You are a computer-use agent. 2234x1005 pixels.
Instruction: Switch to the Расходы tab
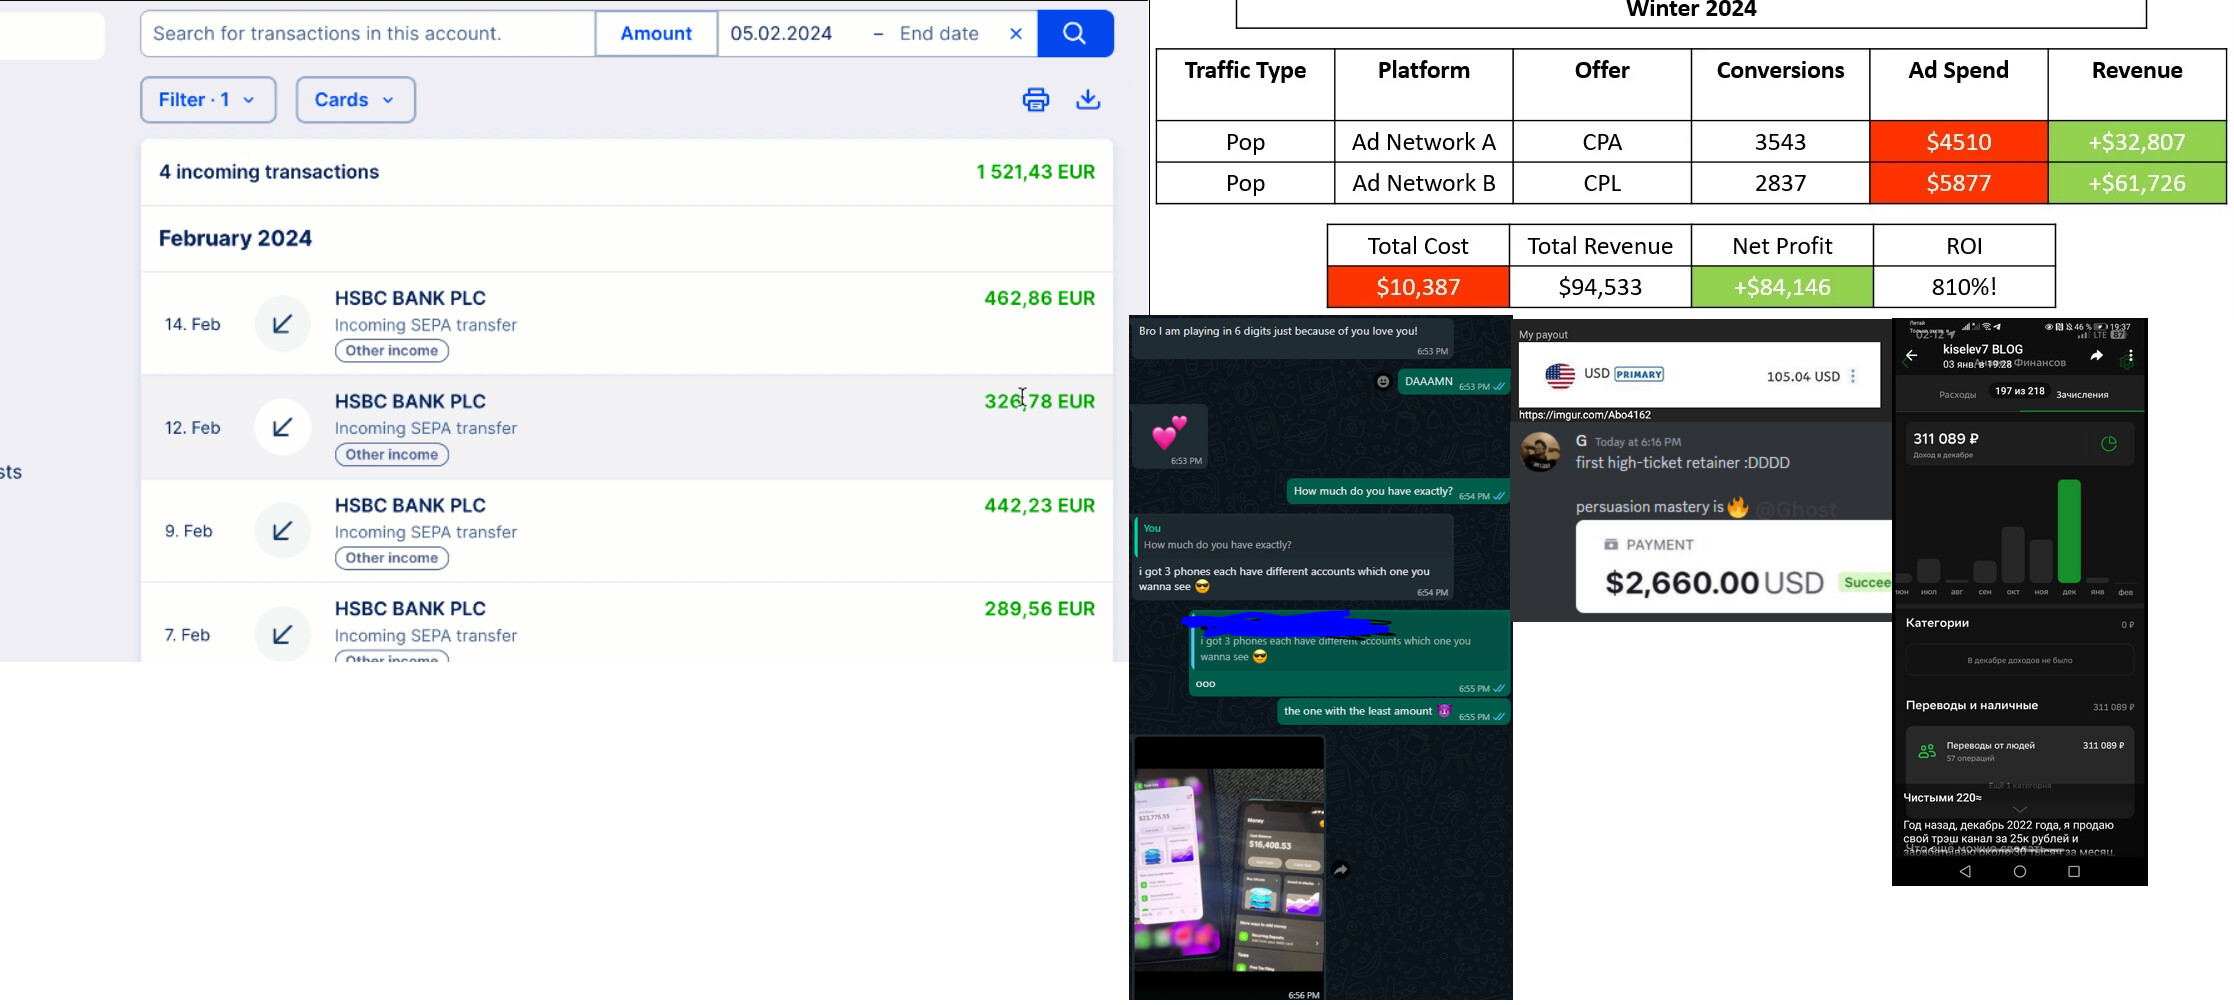[x=1957, y=395]
